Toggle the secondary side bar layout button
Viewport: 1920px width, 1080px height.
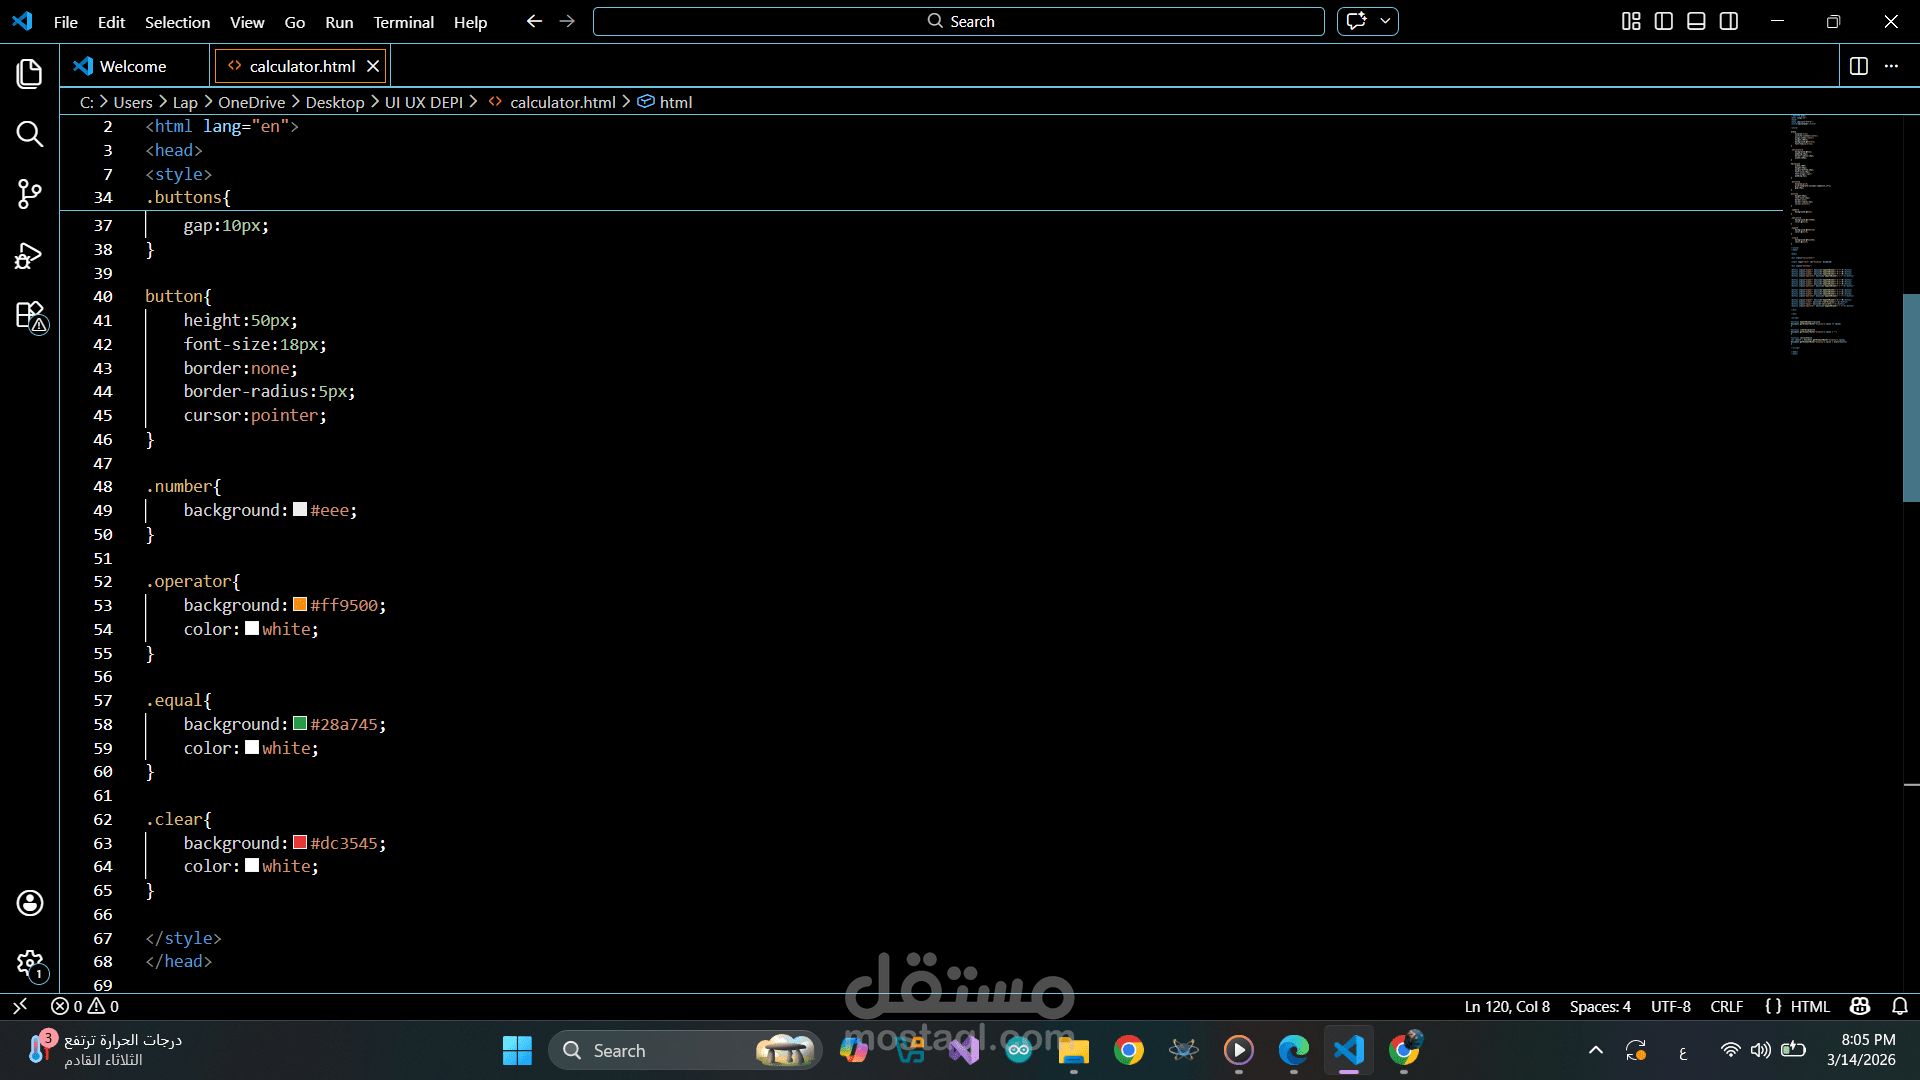pos(1729,21)
